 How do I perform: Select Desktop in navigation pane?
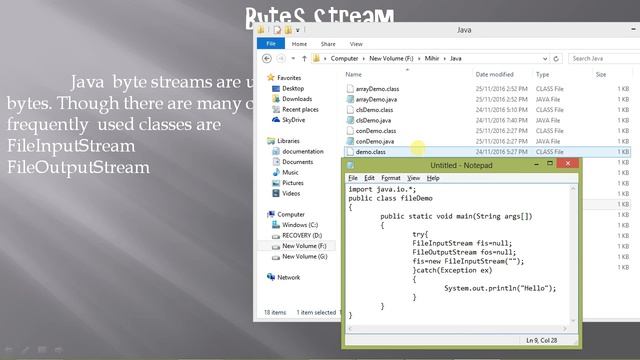pyautogui.click(x=293, y=88)
